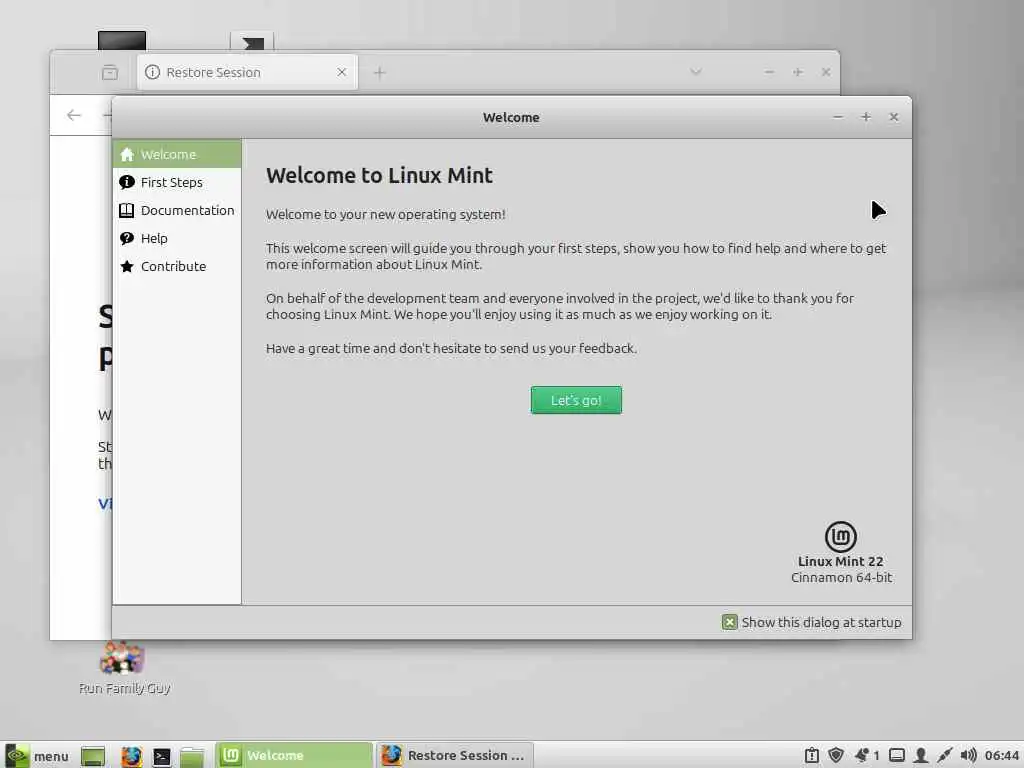Maximize the Welcome window
The image size is (1024, 768).
coord(866,117)
